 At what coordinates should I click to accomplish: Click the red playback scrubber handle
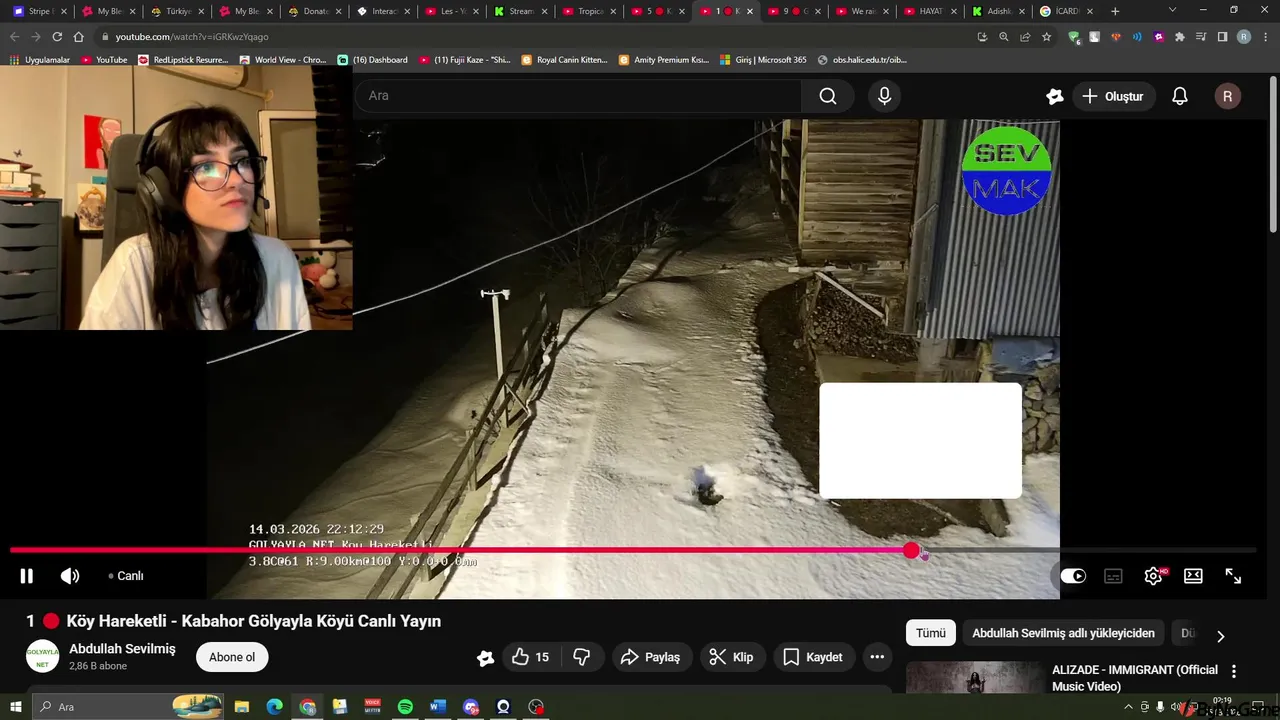click(x=911, y=550)
